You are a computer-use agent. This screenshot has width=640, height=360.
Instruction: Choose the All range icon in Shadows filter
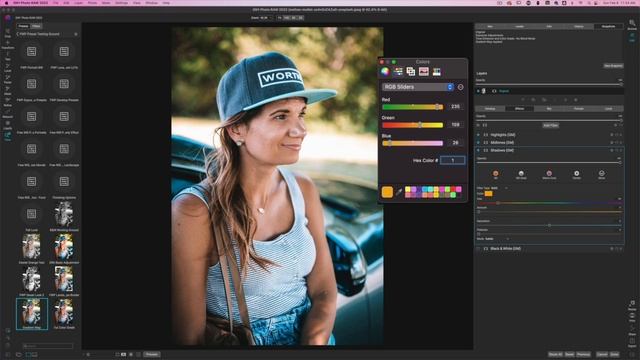(x=496, y=174)
